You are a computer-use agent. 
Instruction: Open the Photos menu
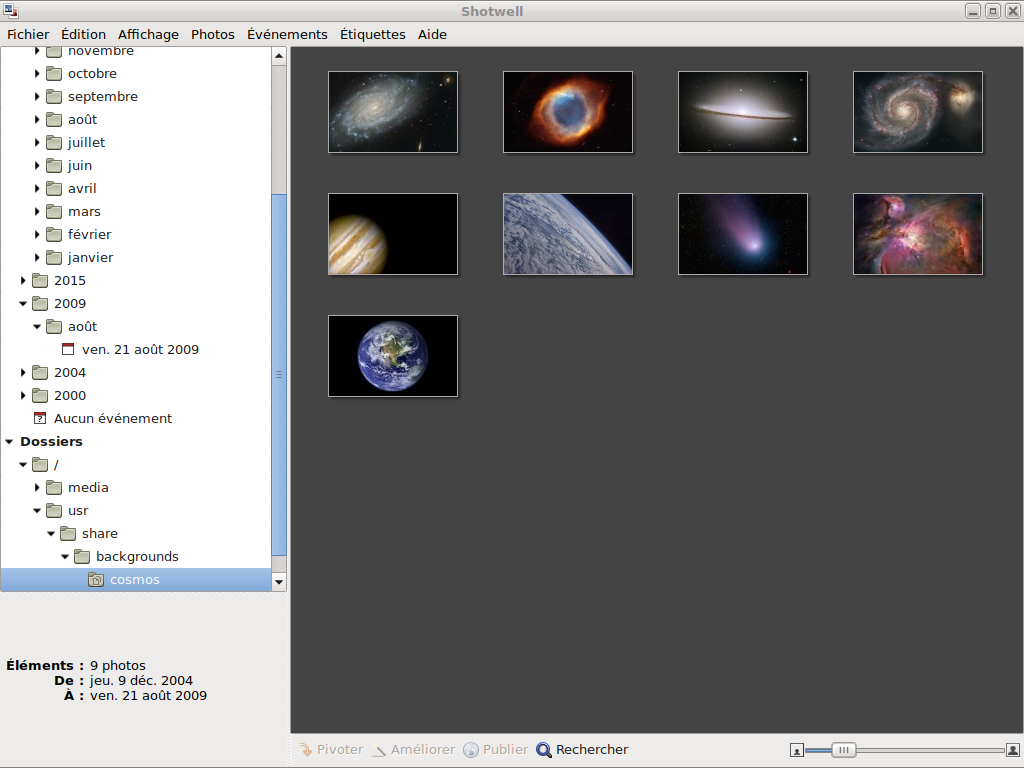[212, 34]
